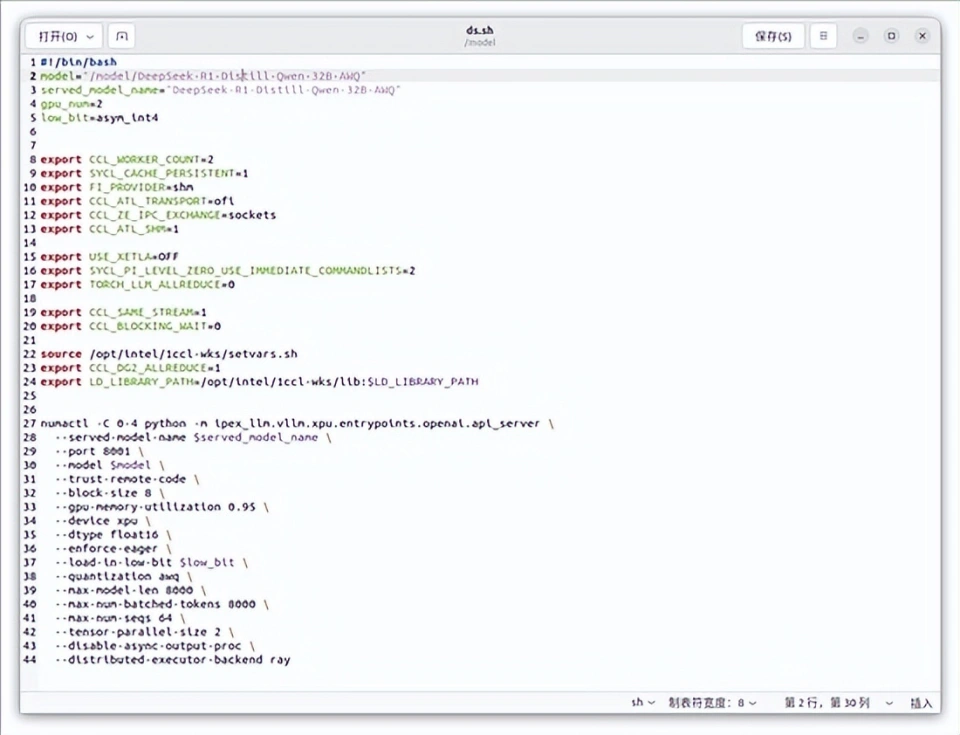The width and height of the screenshot is (960, 735).
Task: Click the --gpu-memory-utilization 0.95 argument
Action: (x=162, y=507)
